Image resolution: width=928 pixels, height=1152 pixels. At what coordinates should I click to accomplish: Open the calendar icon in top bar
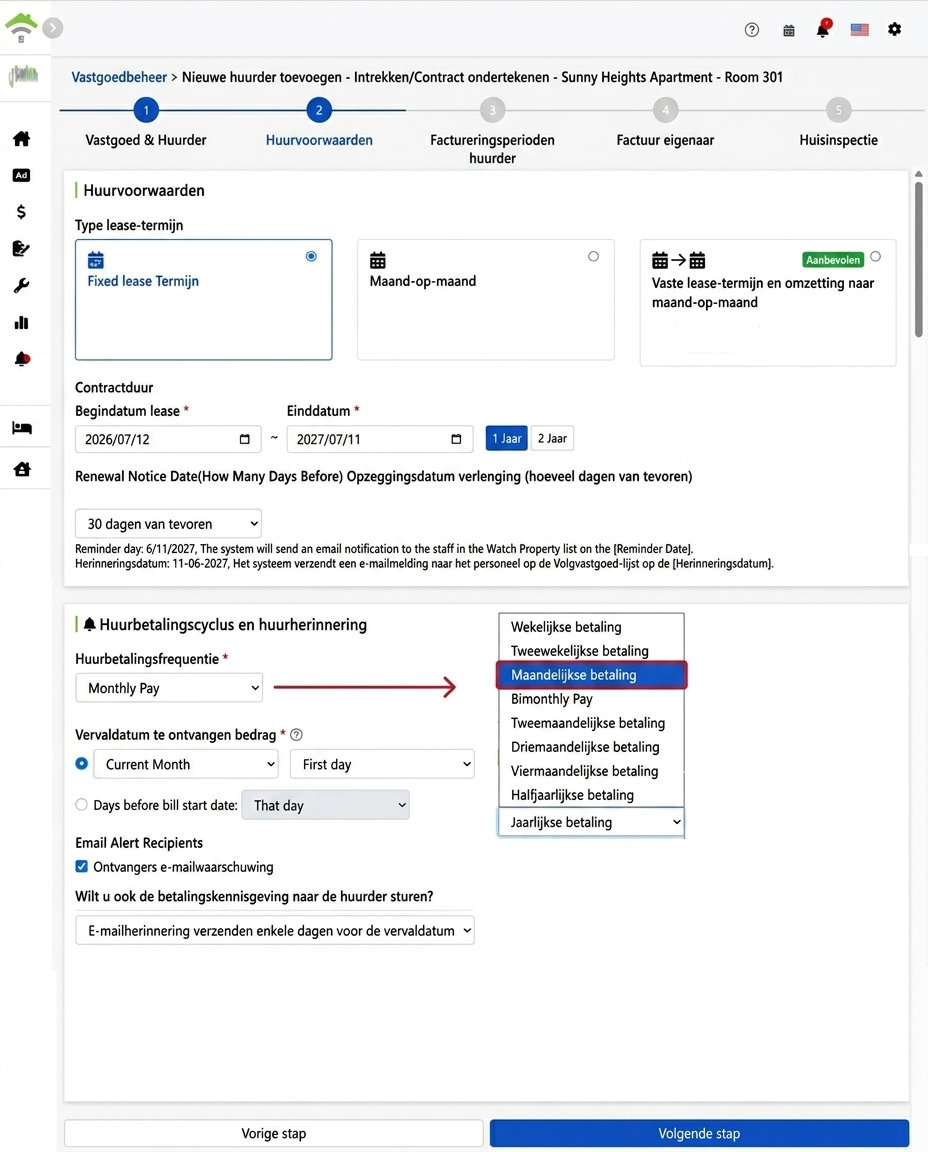point(788,30)
